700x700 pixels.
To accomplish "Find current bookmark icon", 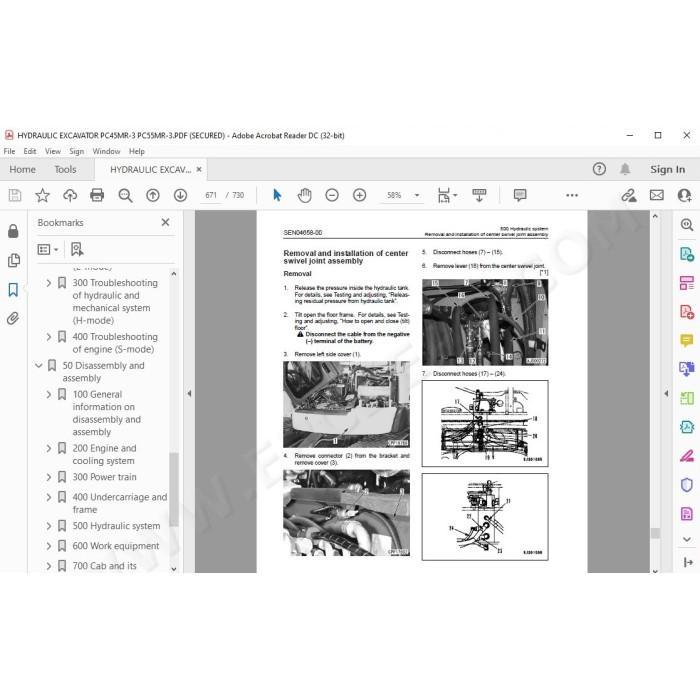I will point(77,249).
